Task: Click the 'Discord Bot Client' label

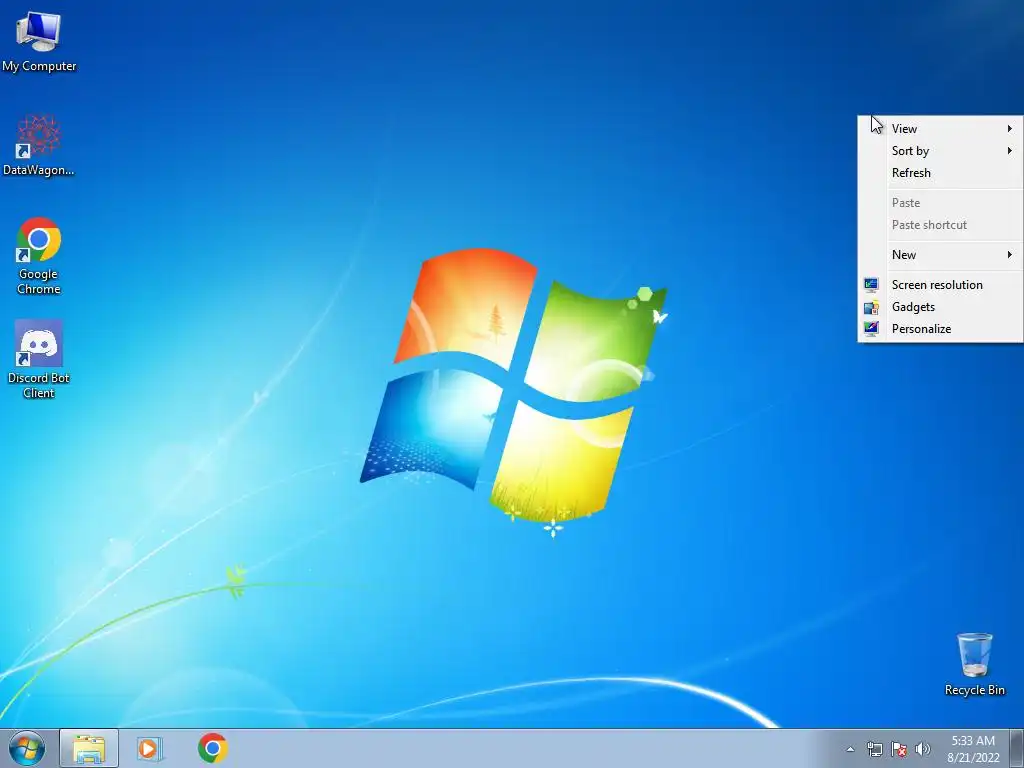Action: pos(39,385)
